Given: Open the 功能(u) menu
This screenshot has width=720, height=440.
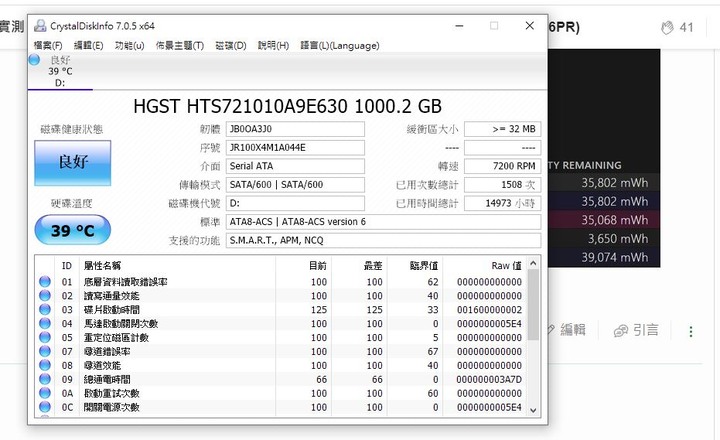Looking at the screenshot, I should pyautogui.click(x=129, y=45).
